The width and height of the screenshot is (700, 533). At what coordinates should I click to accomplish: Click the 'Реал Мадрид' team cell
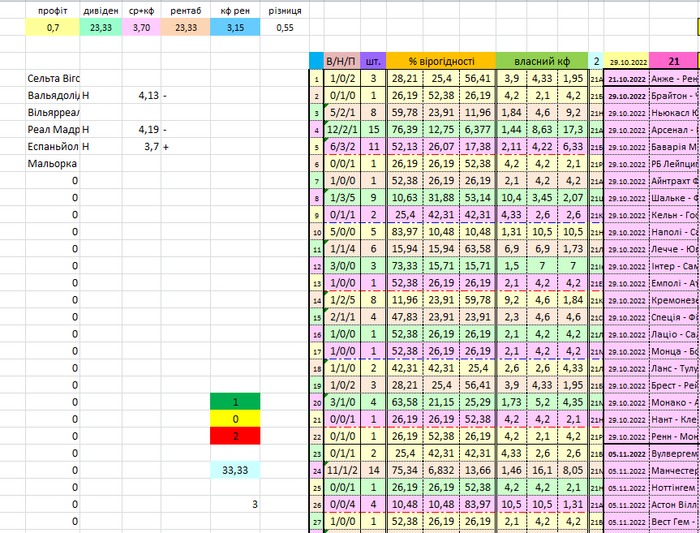(53, 129)
